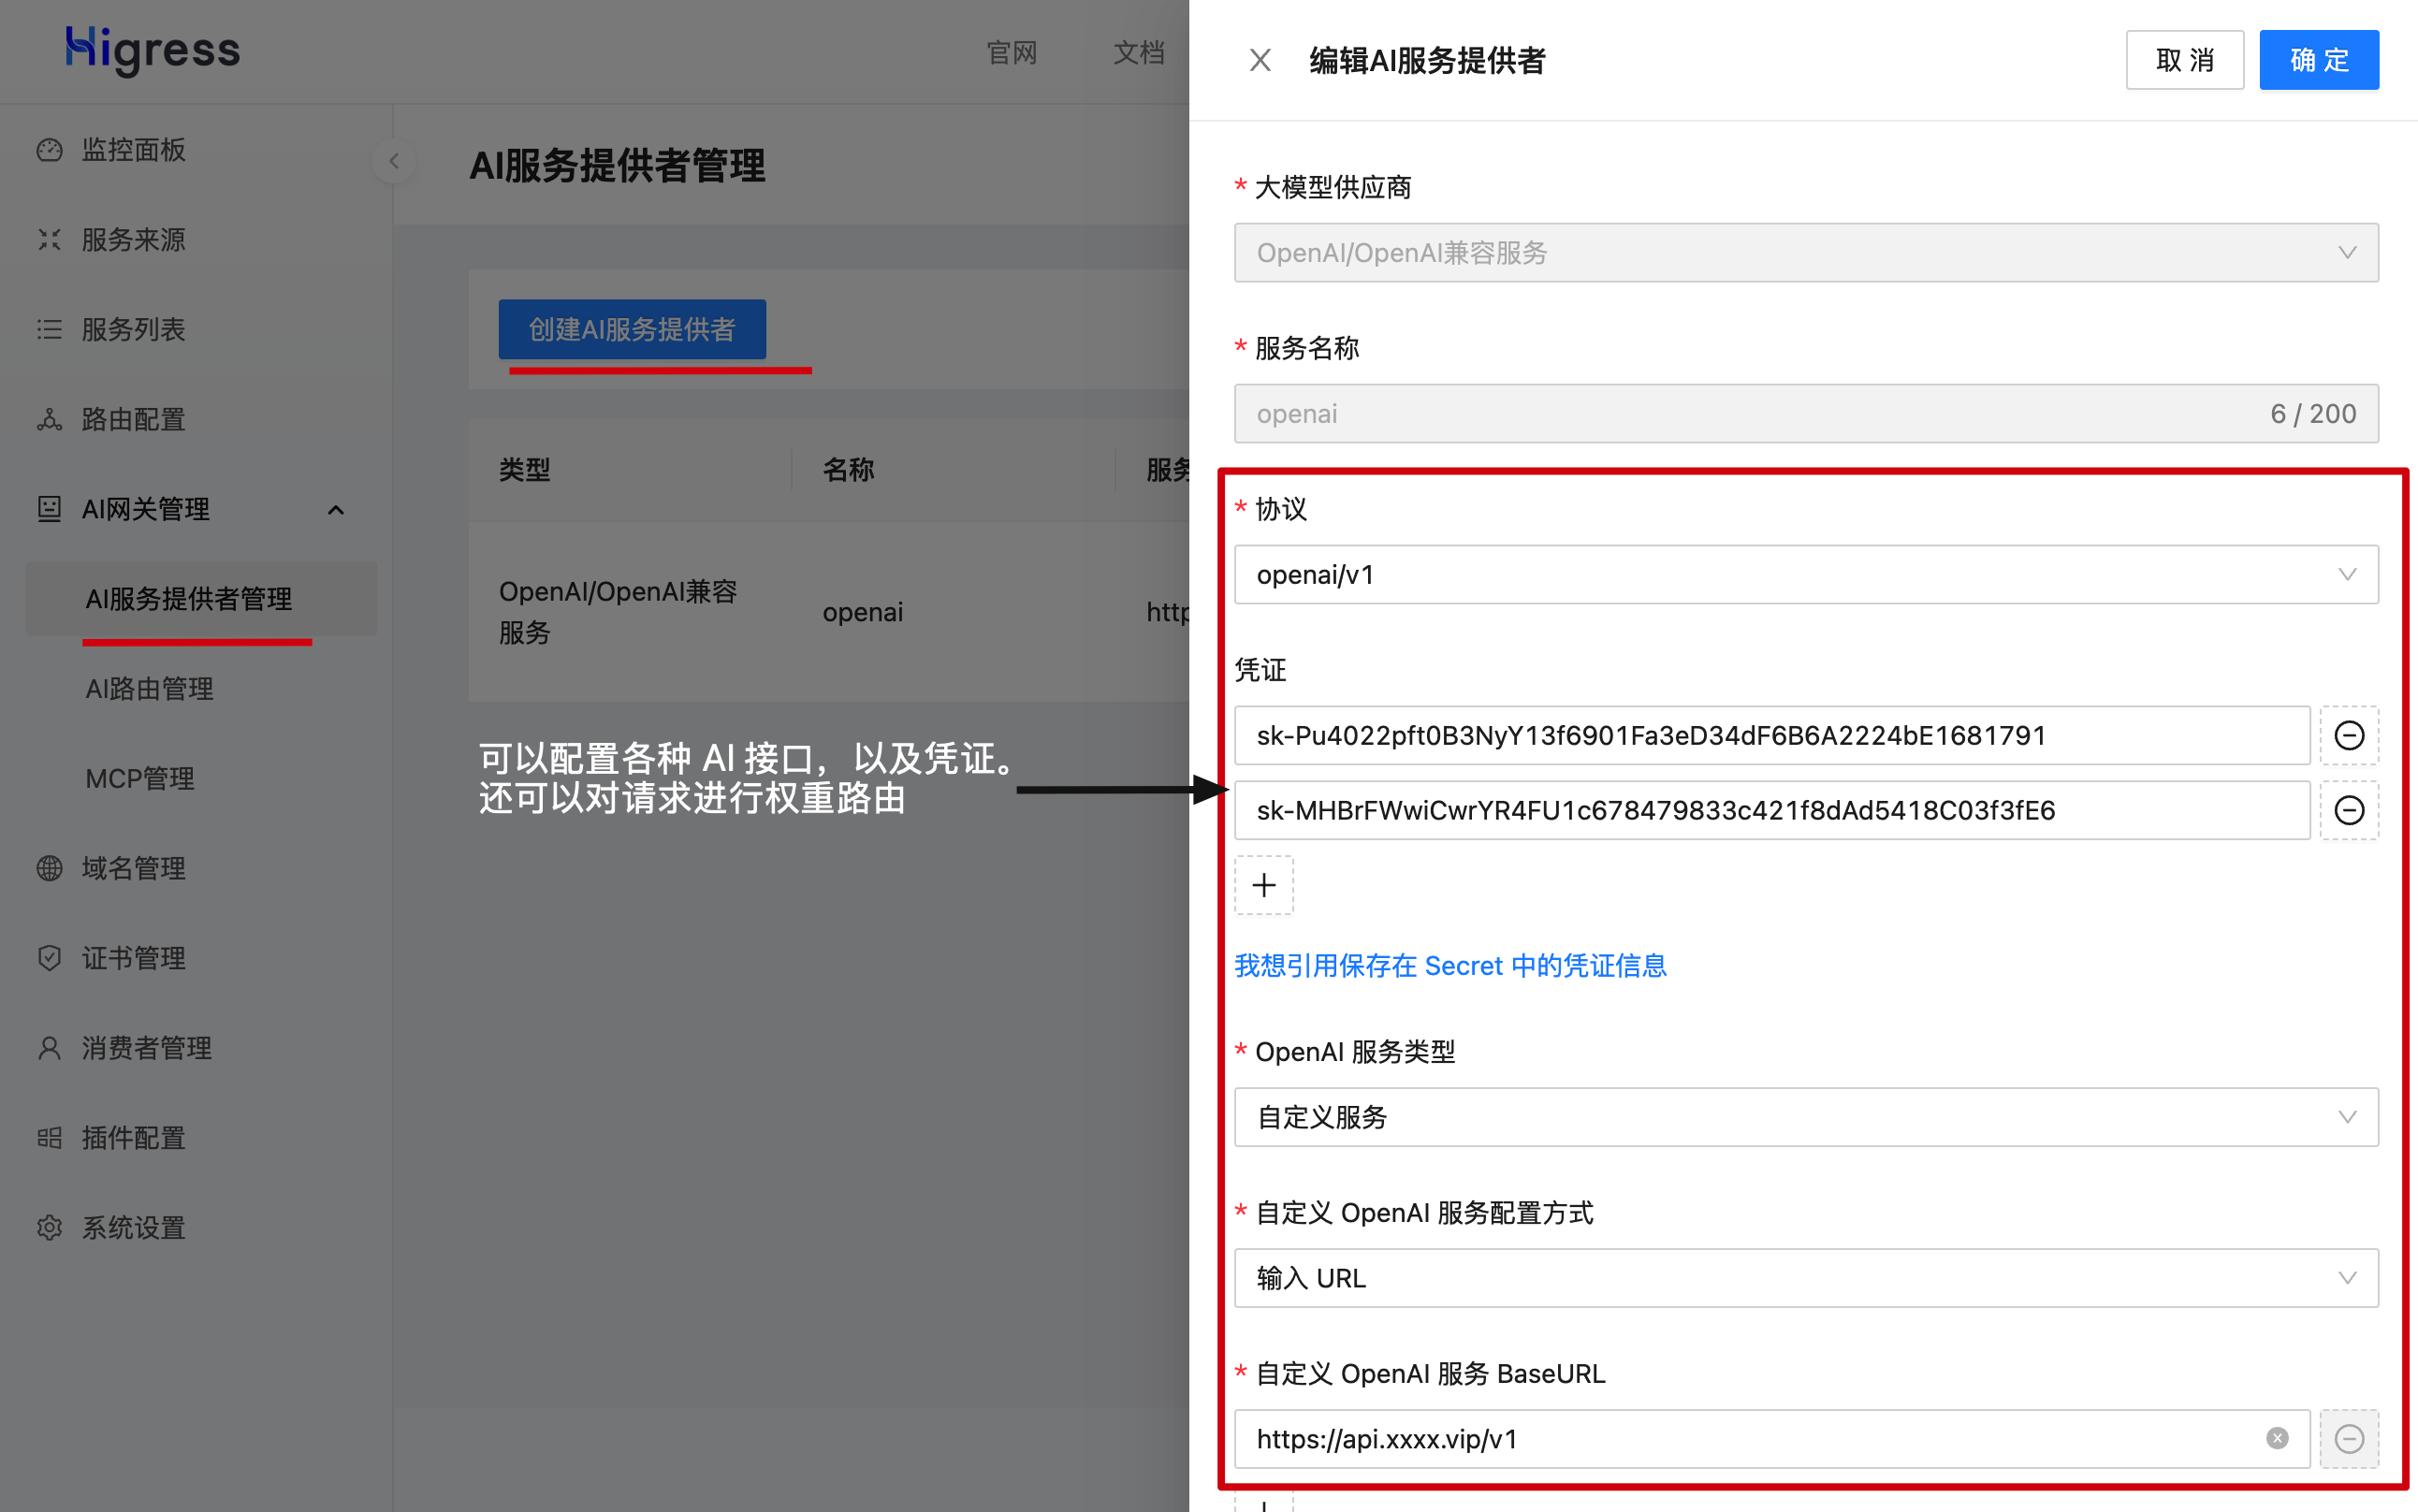The width and height of the screenshot is (2418, 1512).
Task: Collapse the AI网关管理 menu group
Action: click(336, 510)
